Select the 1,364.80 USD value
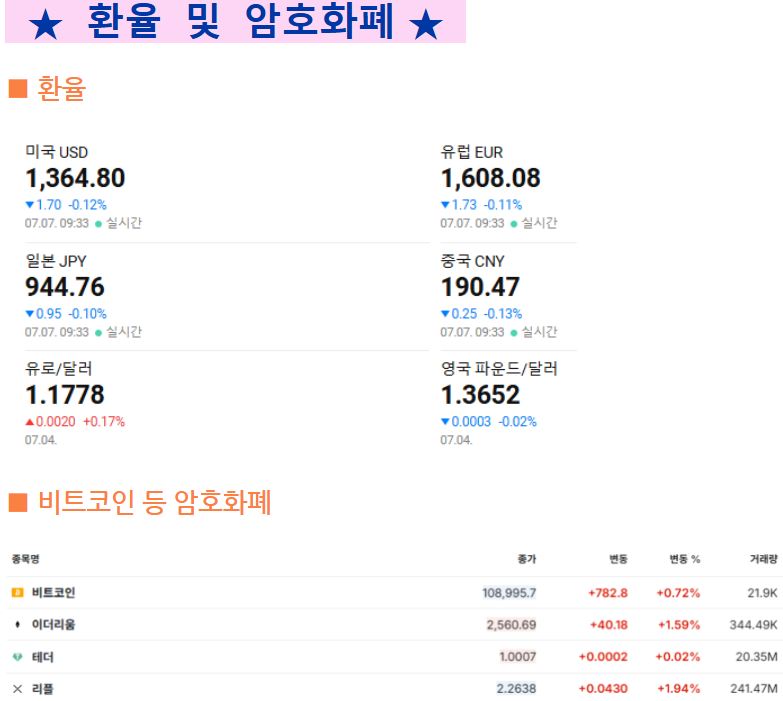 (x=75, y=178)
